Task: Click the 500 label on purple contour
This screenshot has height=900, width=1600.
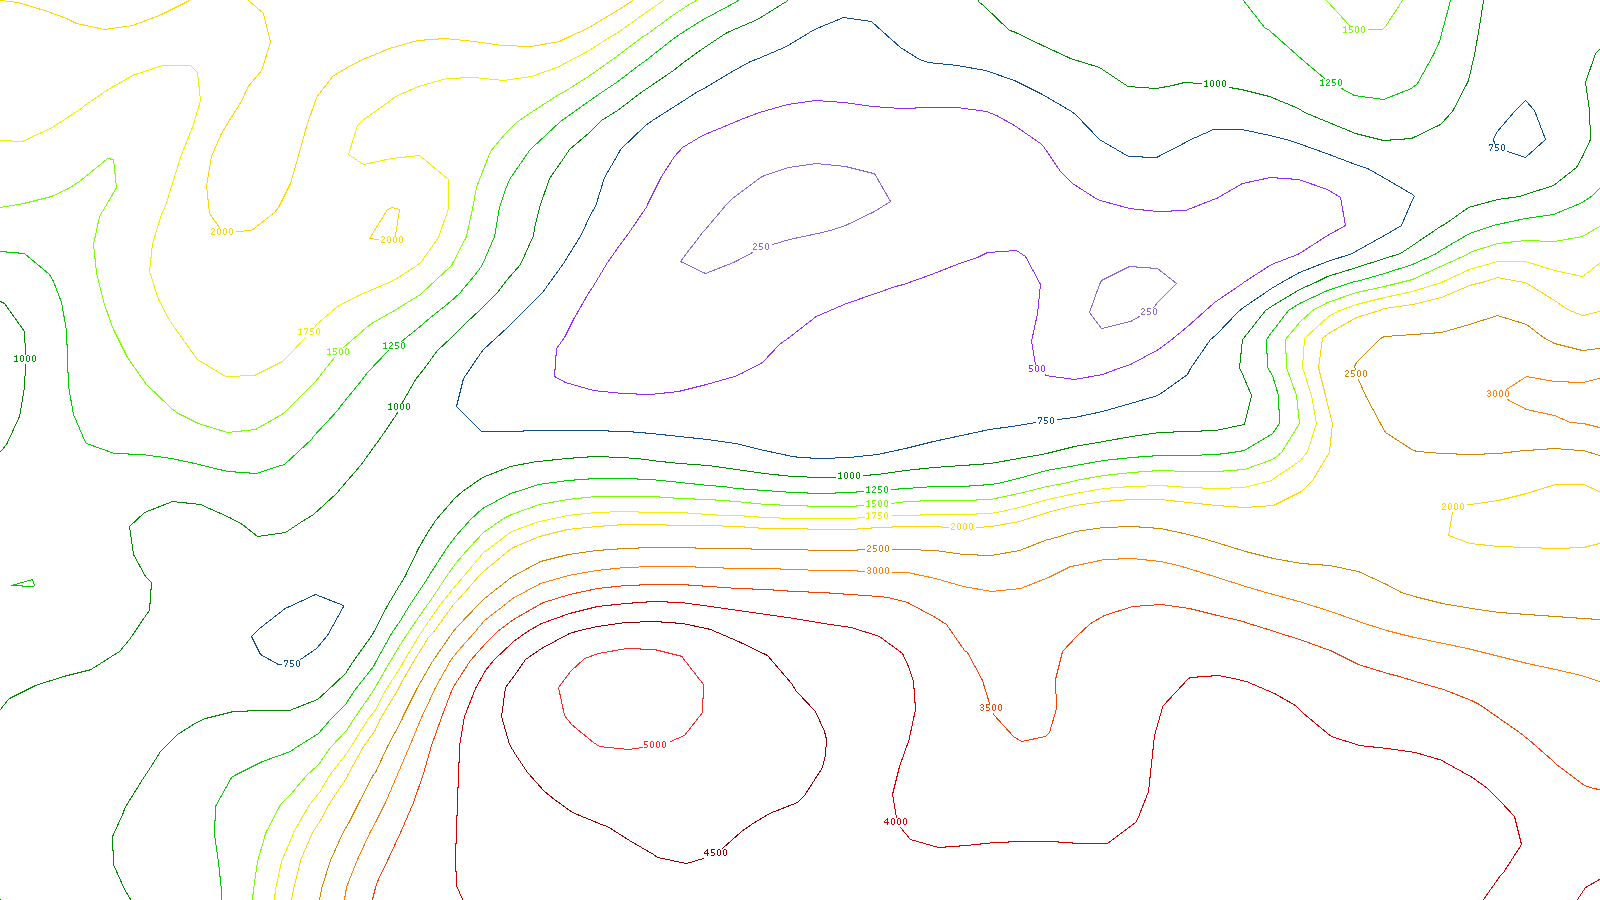Action: click(x=1037, y=369)
